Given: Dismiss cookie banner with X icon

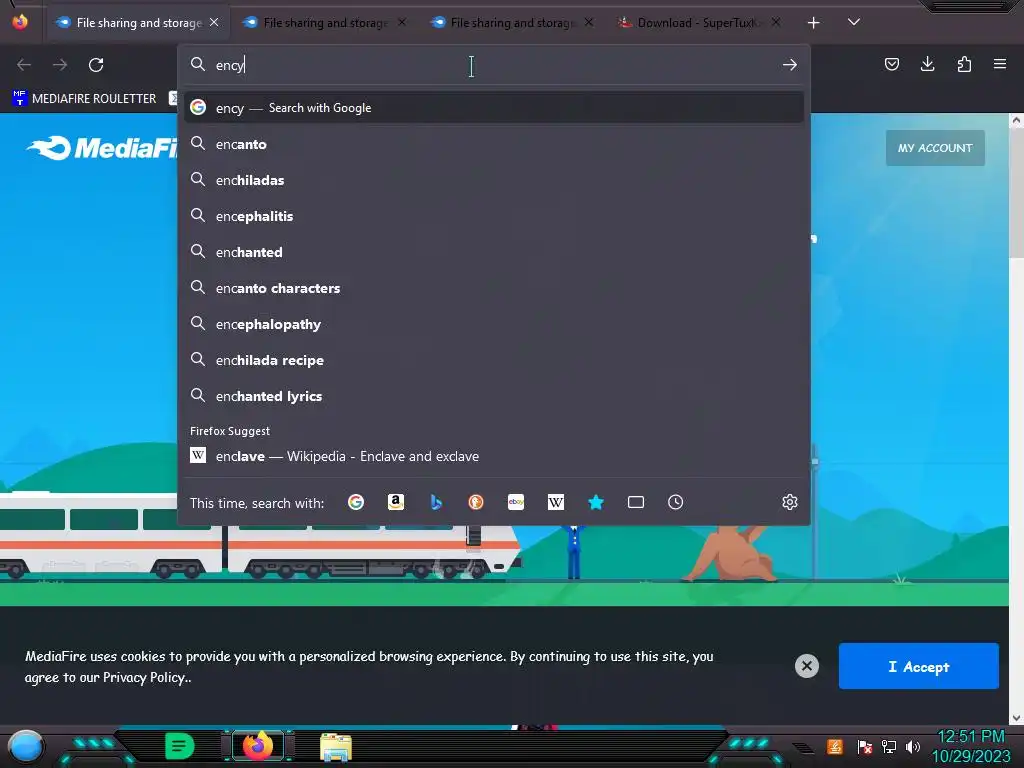Looking at the screenshot, I should point(807,666).
